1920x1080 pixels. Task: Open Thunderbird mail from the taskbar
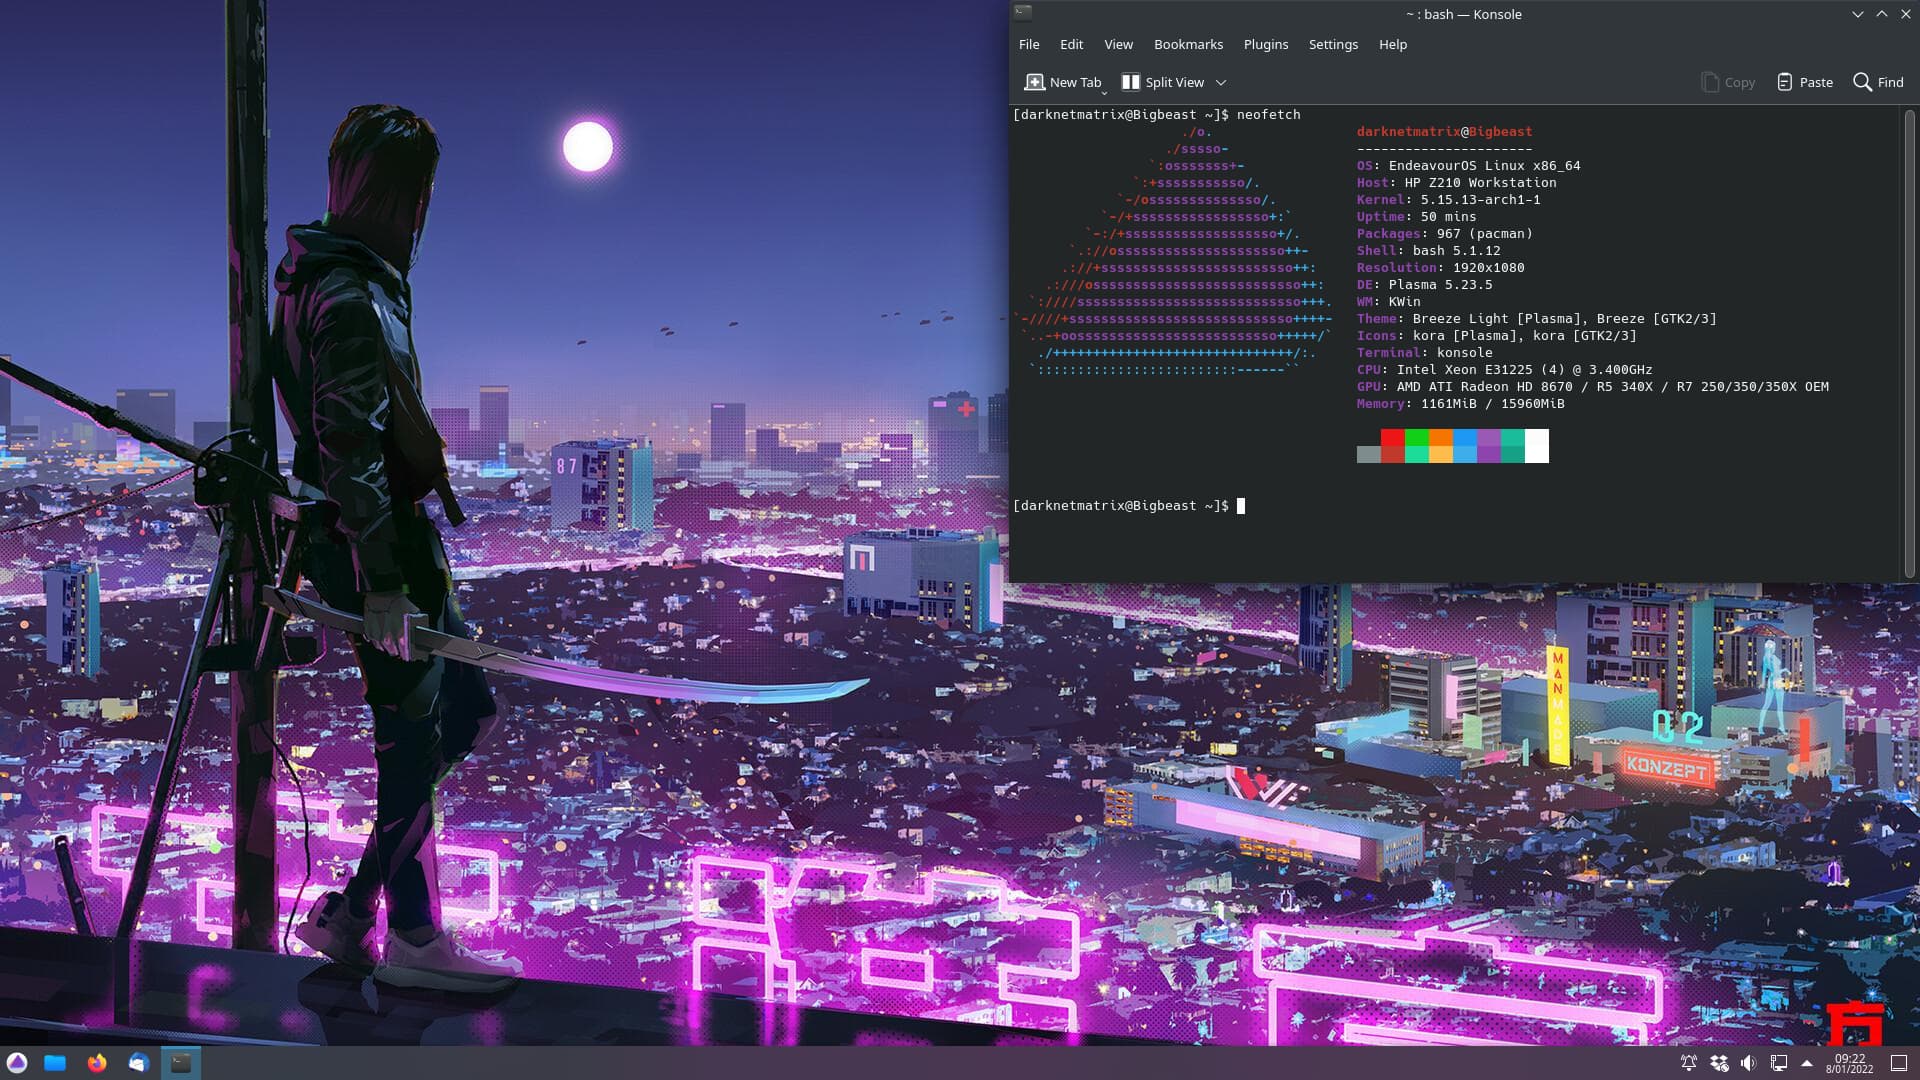pos(139,1063)
